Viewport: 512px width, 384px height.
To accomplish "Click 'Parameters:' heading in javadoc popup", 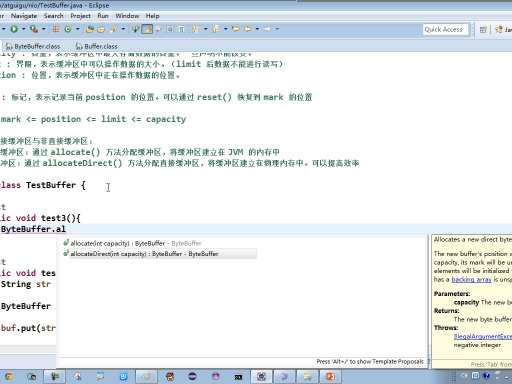I will (x=452, y=294).
